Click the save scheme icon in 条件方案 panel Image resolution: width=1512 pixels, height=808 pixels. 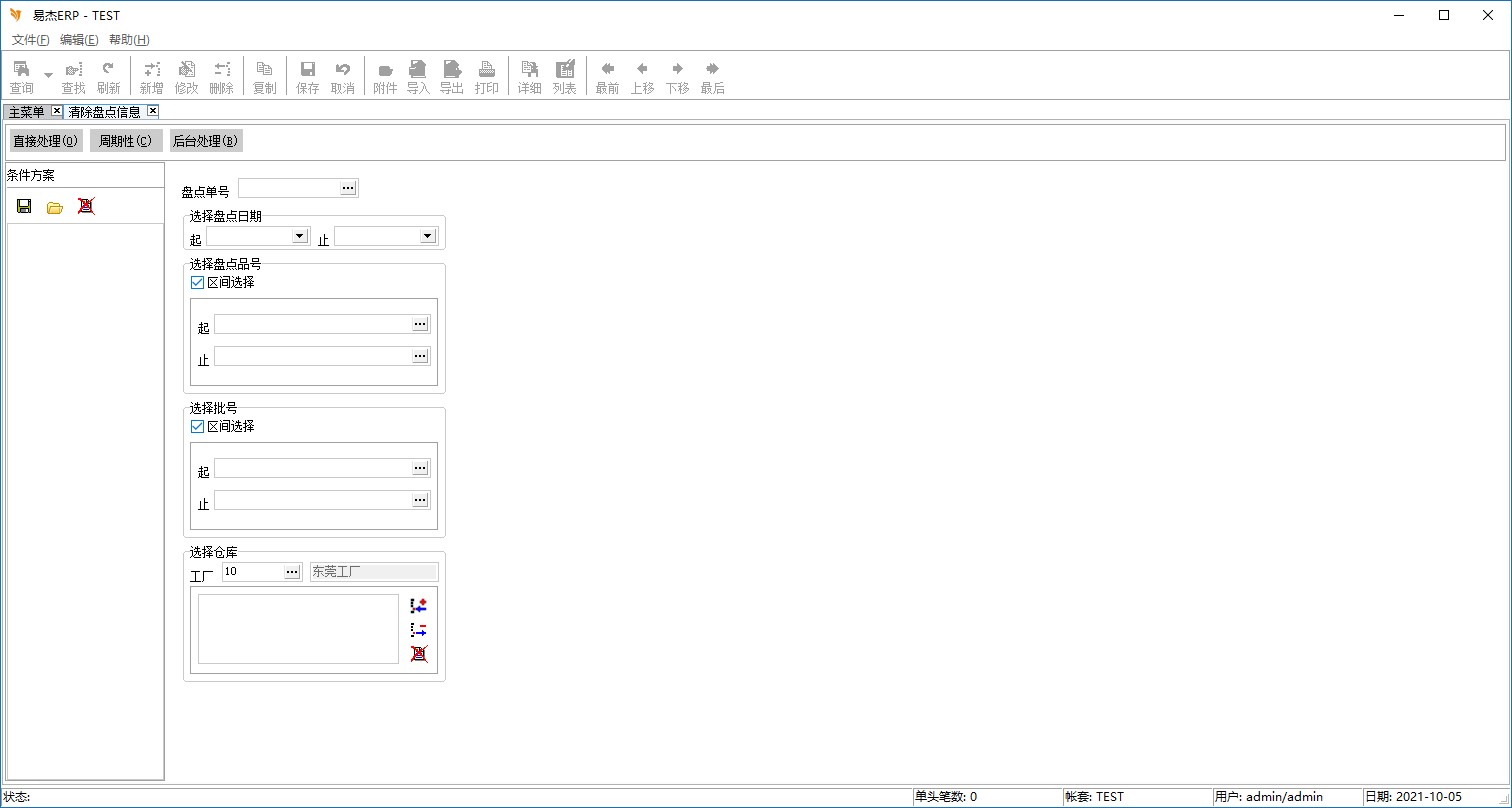[x=24, y=207]
